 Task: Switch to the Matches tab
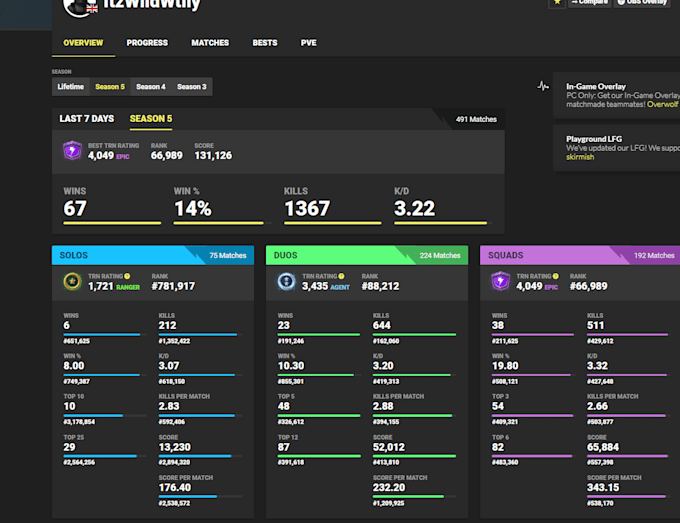point(210,43)
